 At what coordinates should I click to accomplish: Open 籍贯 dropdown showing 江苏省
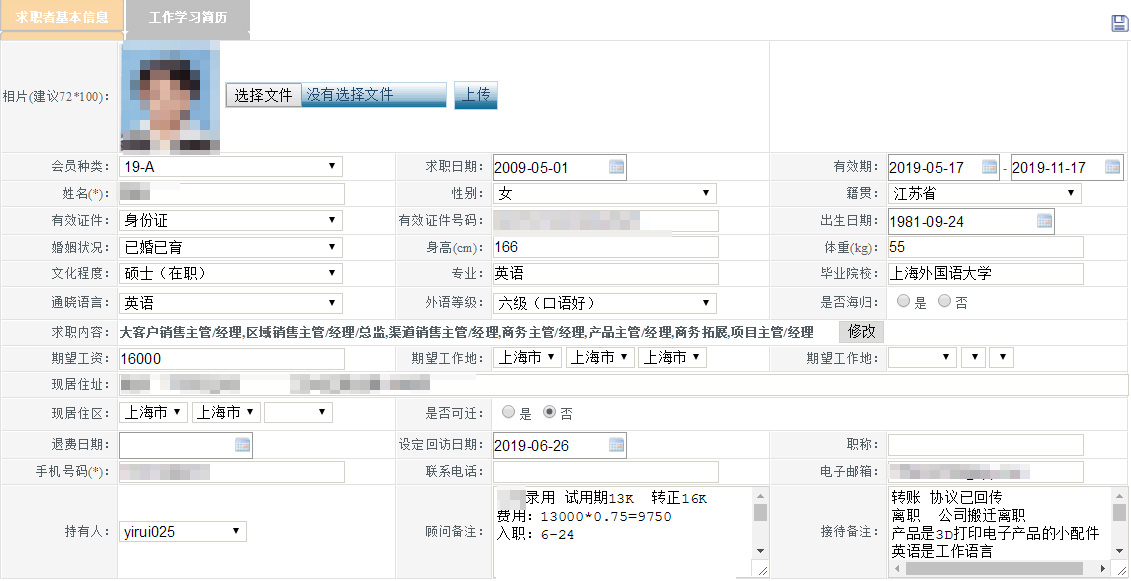click(985, 193)
